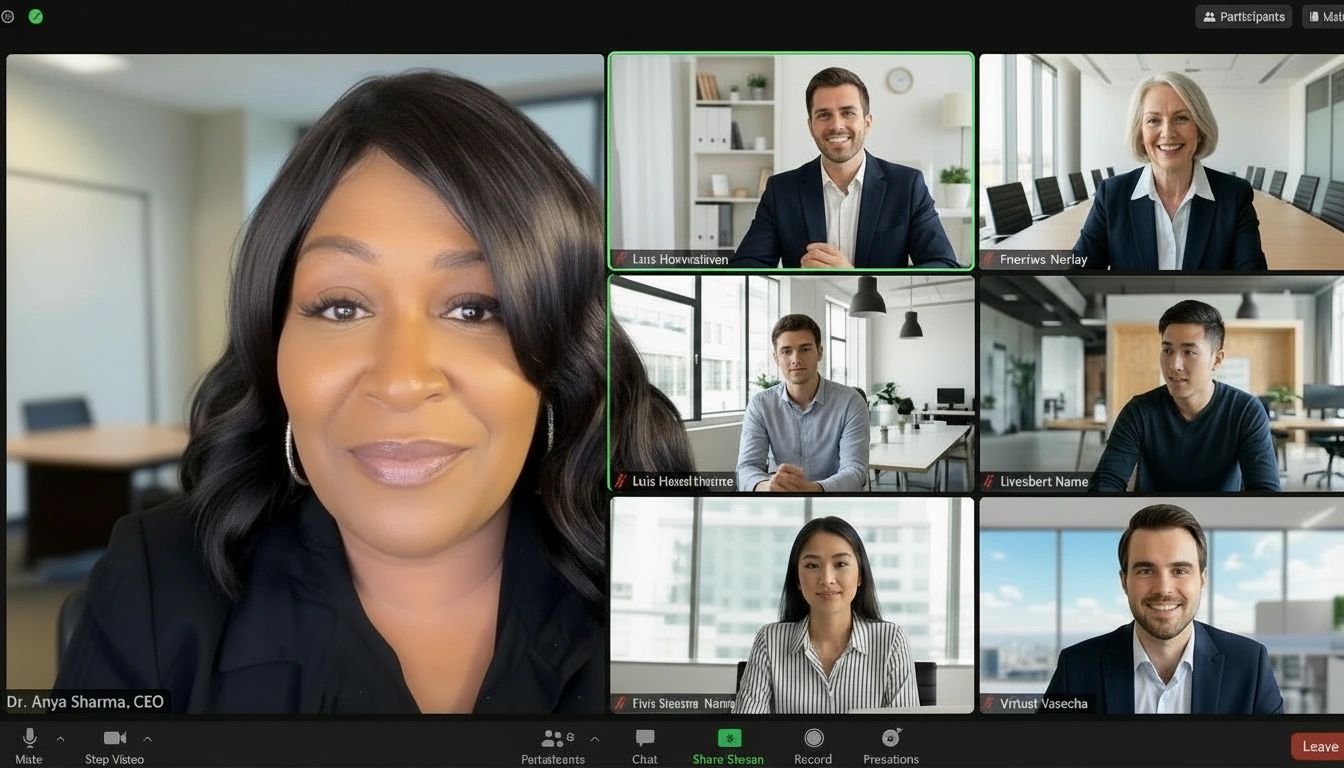This screenshot has width=1344, height=768.
Task: Click the muted mic icon on striped-shirt woman's tile
Action: [621, 704]
